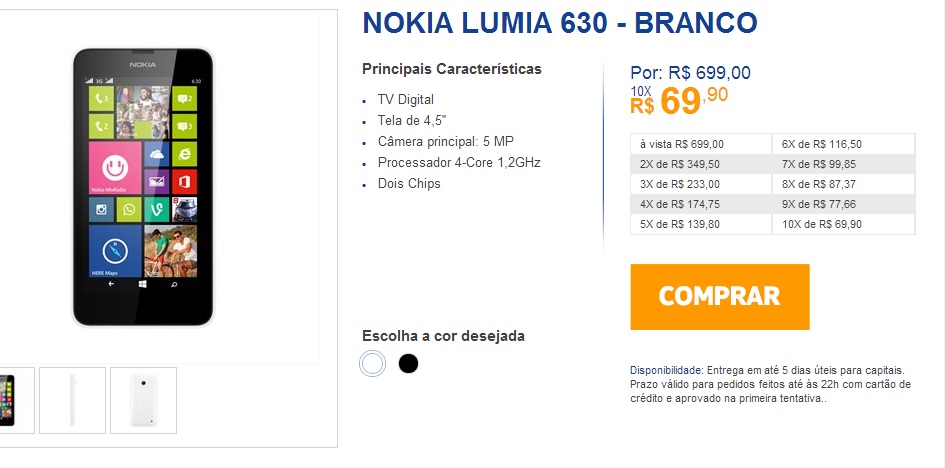Click the Vine tile on phone image
This screenshot has width=945, height=468.
click(x=155, y=210)
